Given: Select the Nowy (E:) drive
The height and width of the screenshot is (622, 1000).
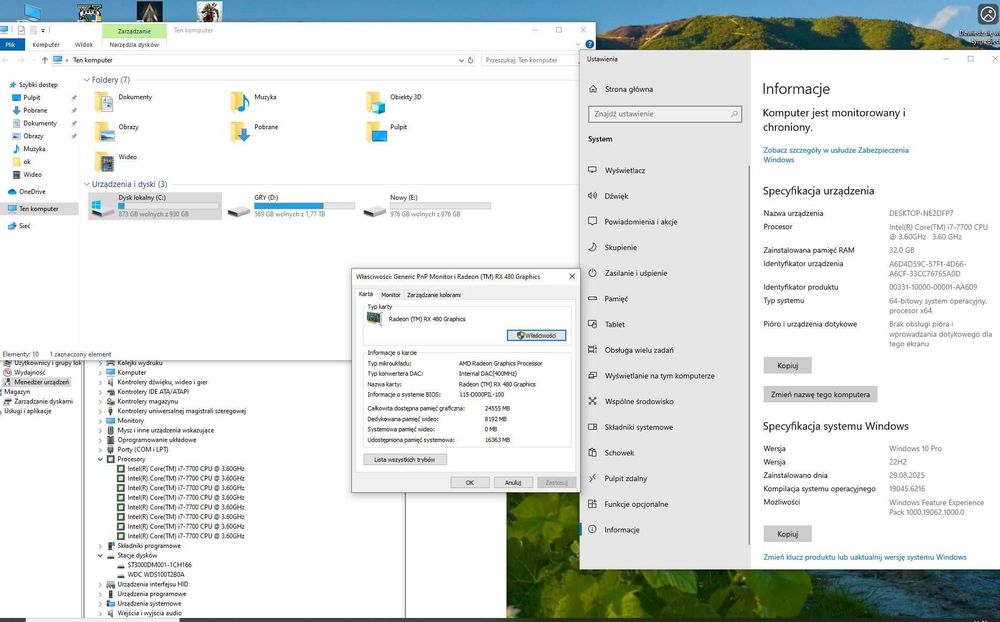Looking at the screenshot, I should (x=427, y=206).
